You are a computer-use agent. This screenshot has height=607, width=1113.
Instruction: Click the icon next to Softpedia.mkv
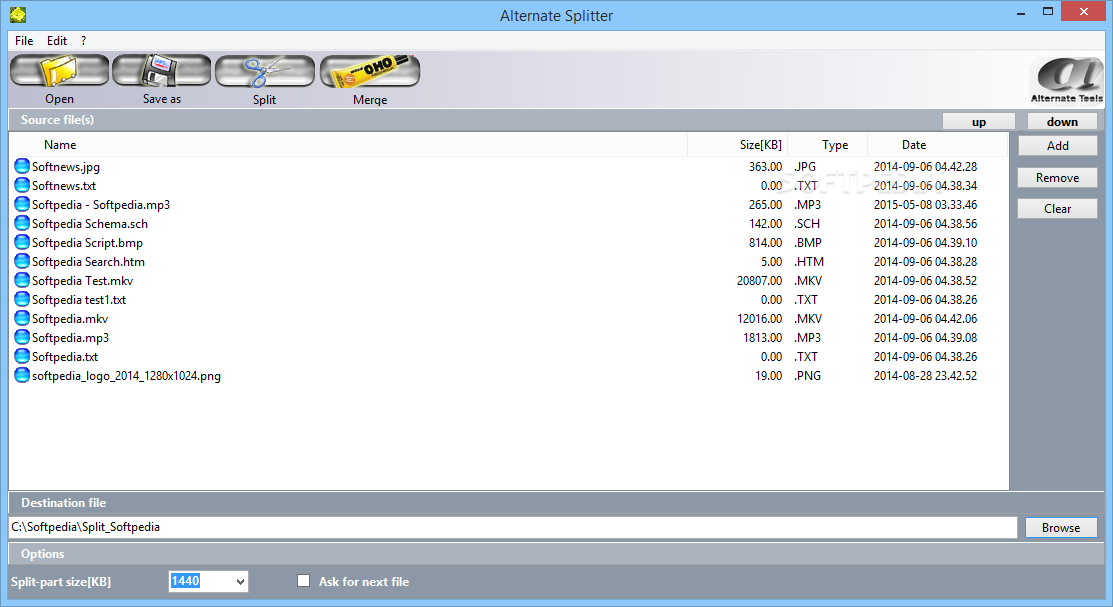tap(22, 319)
